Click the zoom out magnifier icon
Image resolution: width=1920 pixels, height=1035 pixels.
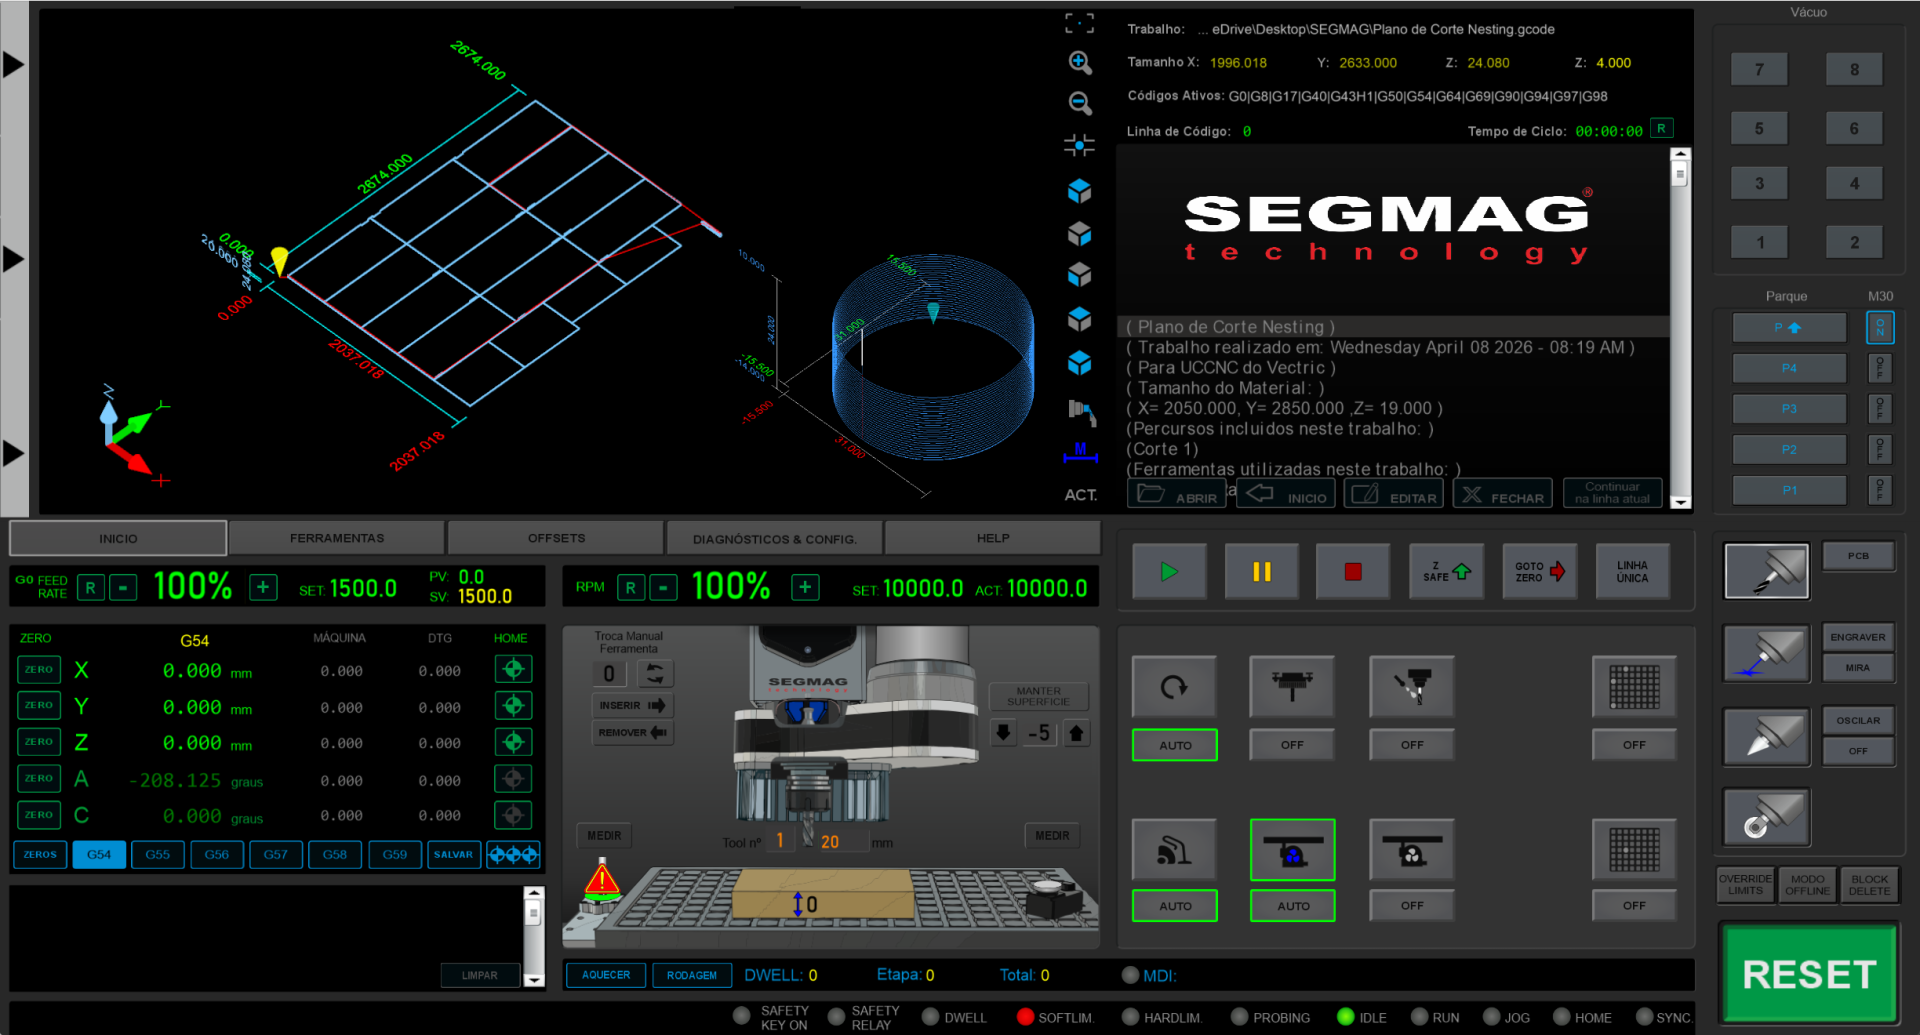pos(1079,103)
